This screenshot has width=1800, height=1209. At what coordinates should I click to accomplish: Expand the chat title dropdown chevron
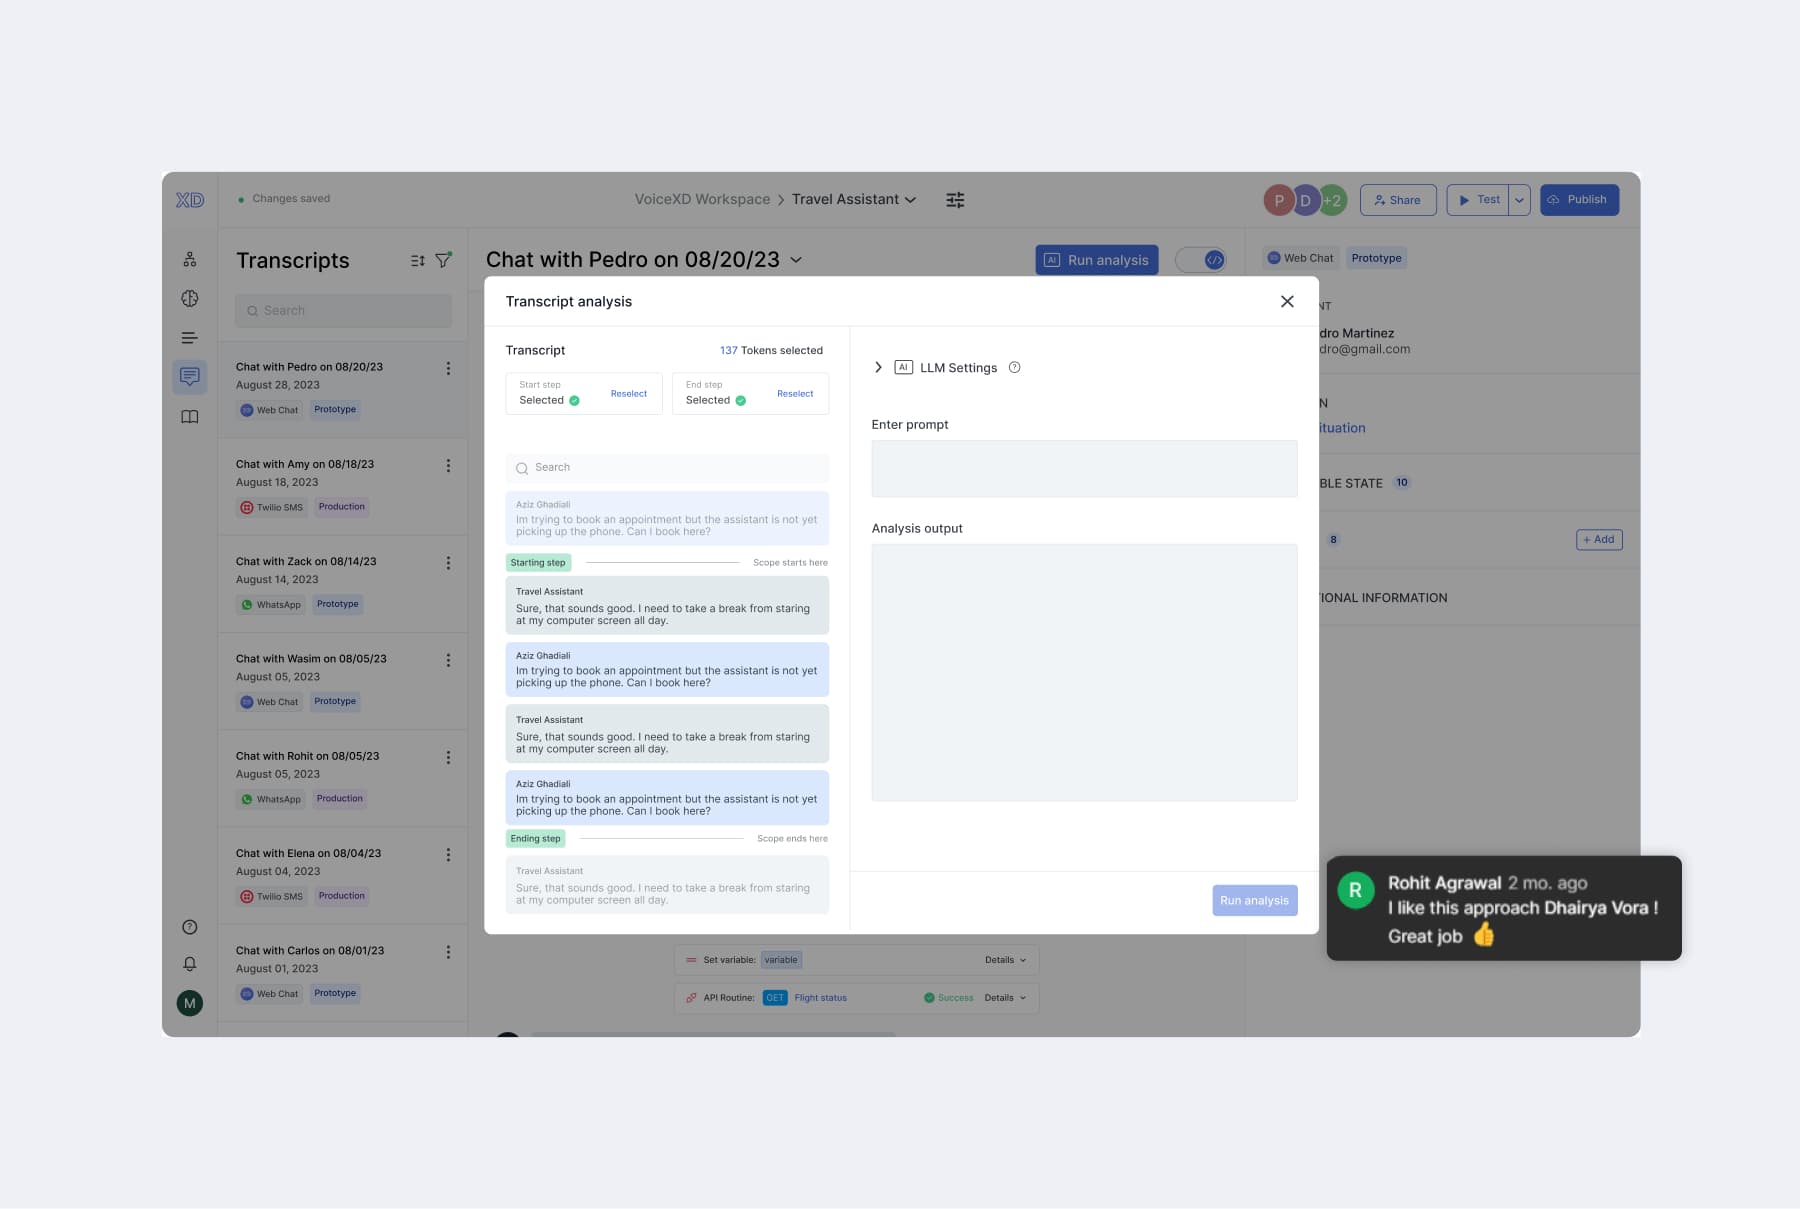click(x=796, y=260)
